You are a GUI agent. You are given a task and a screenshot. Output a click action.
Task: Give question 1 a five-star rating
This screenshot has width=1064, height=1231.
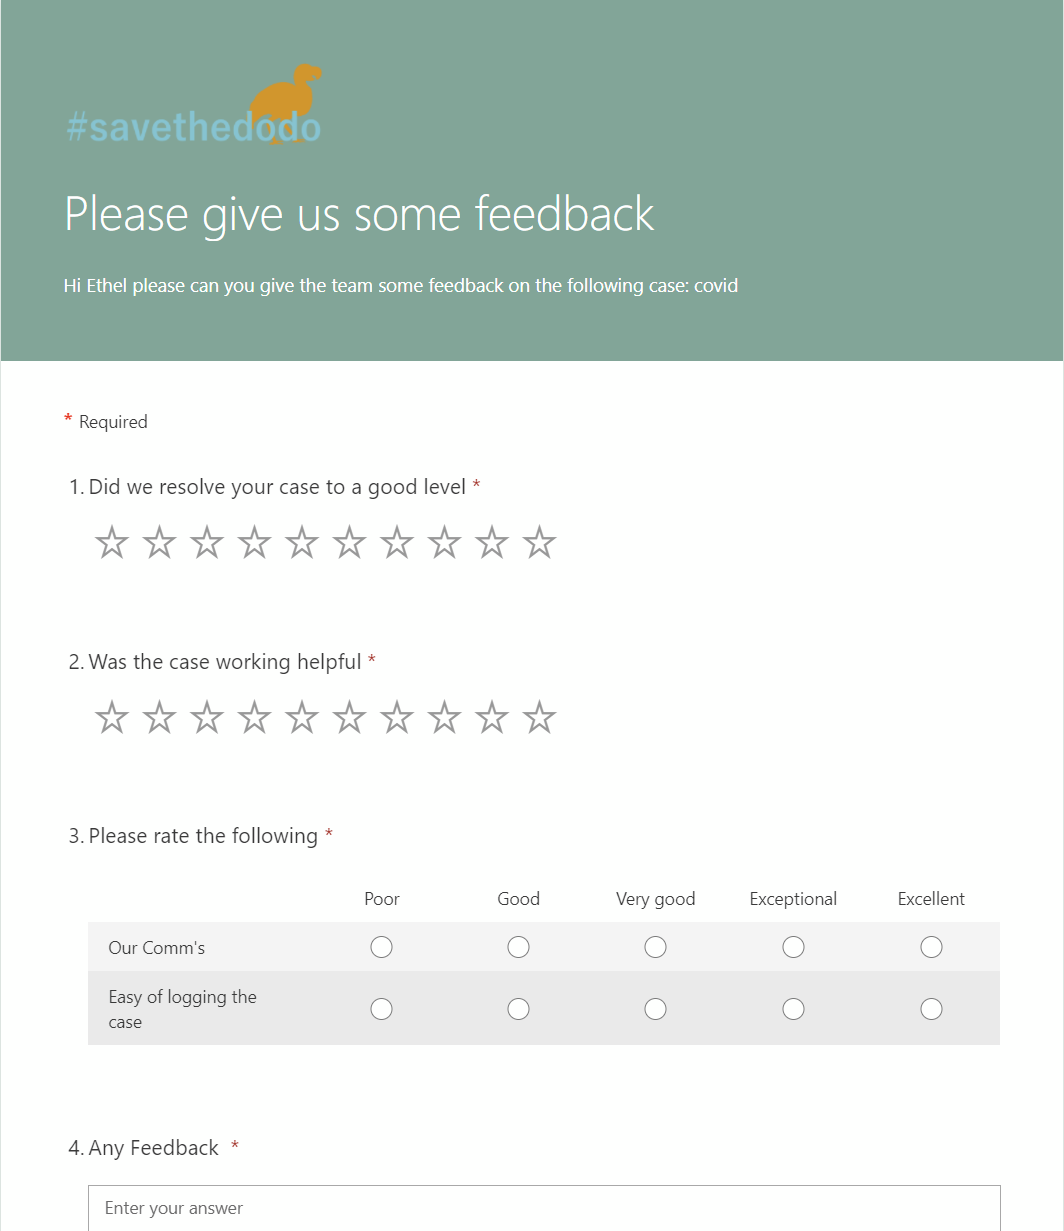tap(302, 543)
